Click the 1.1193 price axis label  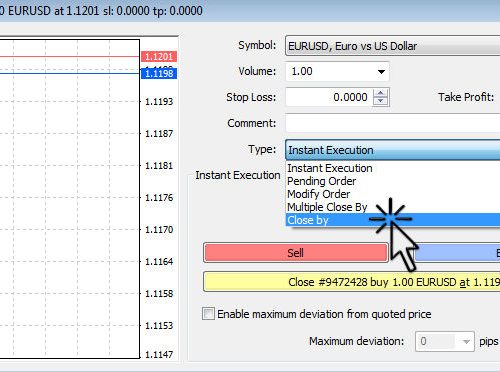pos(159,101)
